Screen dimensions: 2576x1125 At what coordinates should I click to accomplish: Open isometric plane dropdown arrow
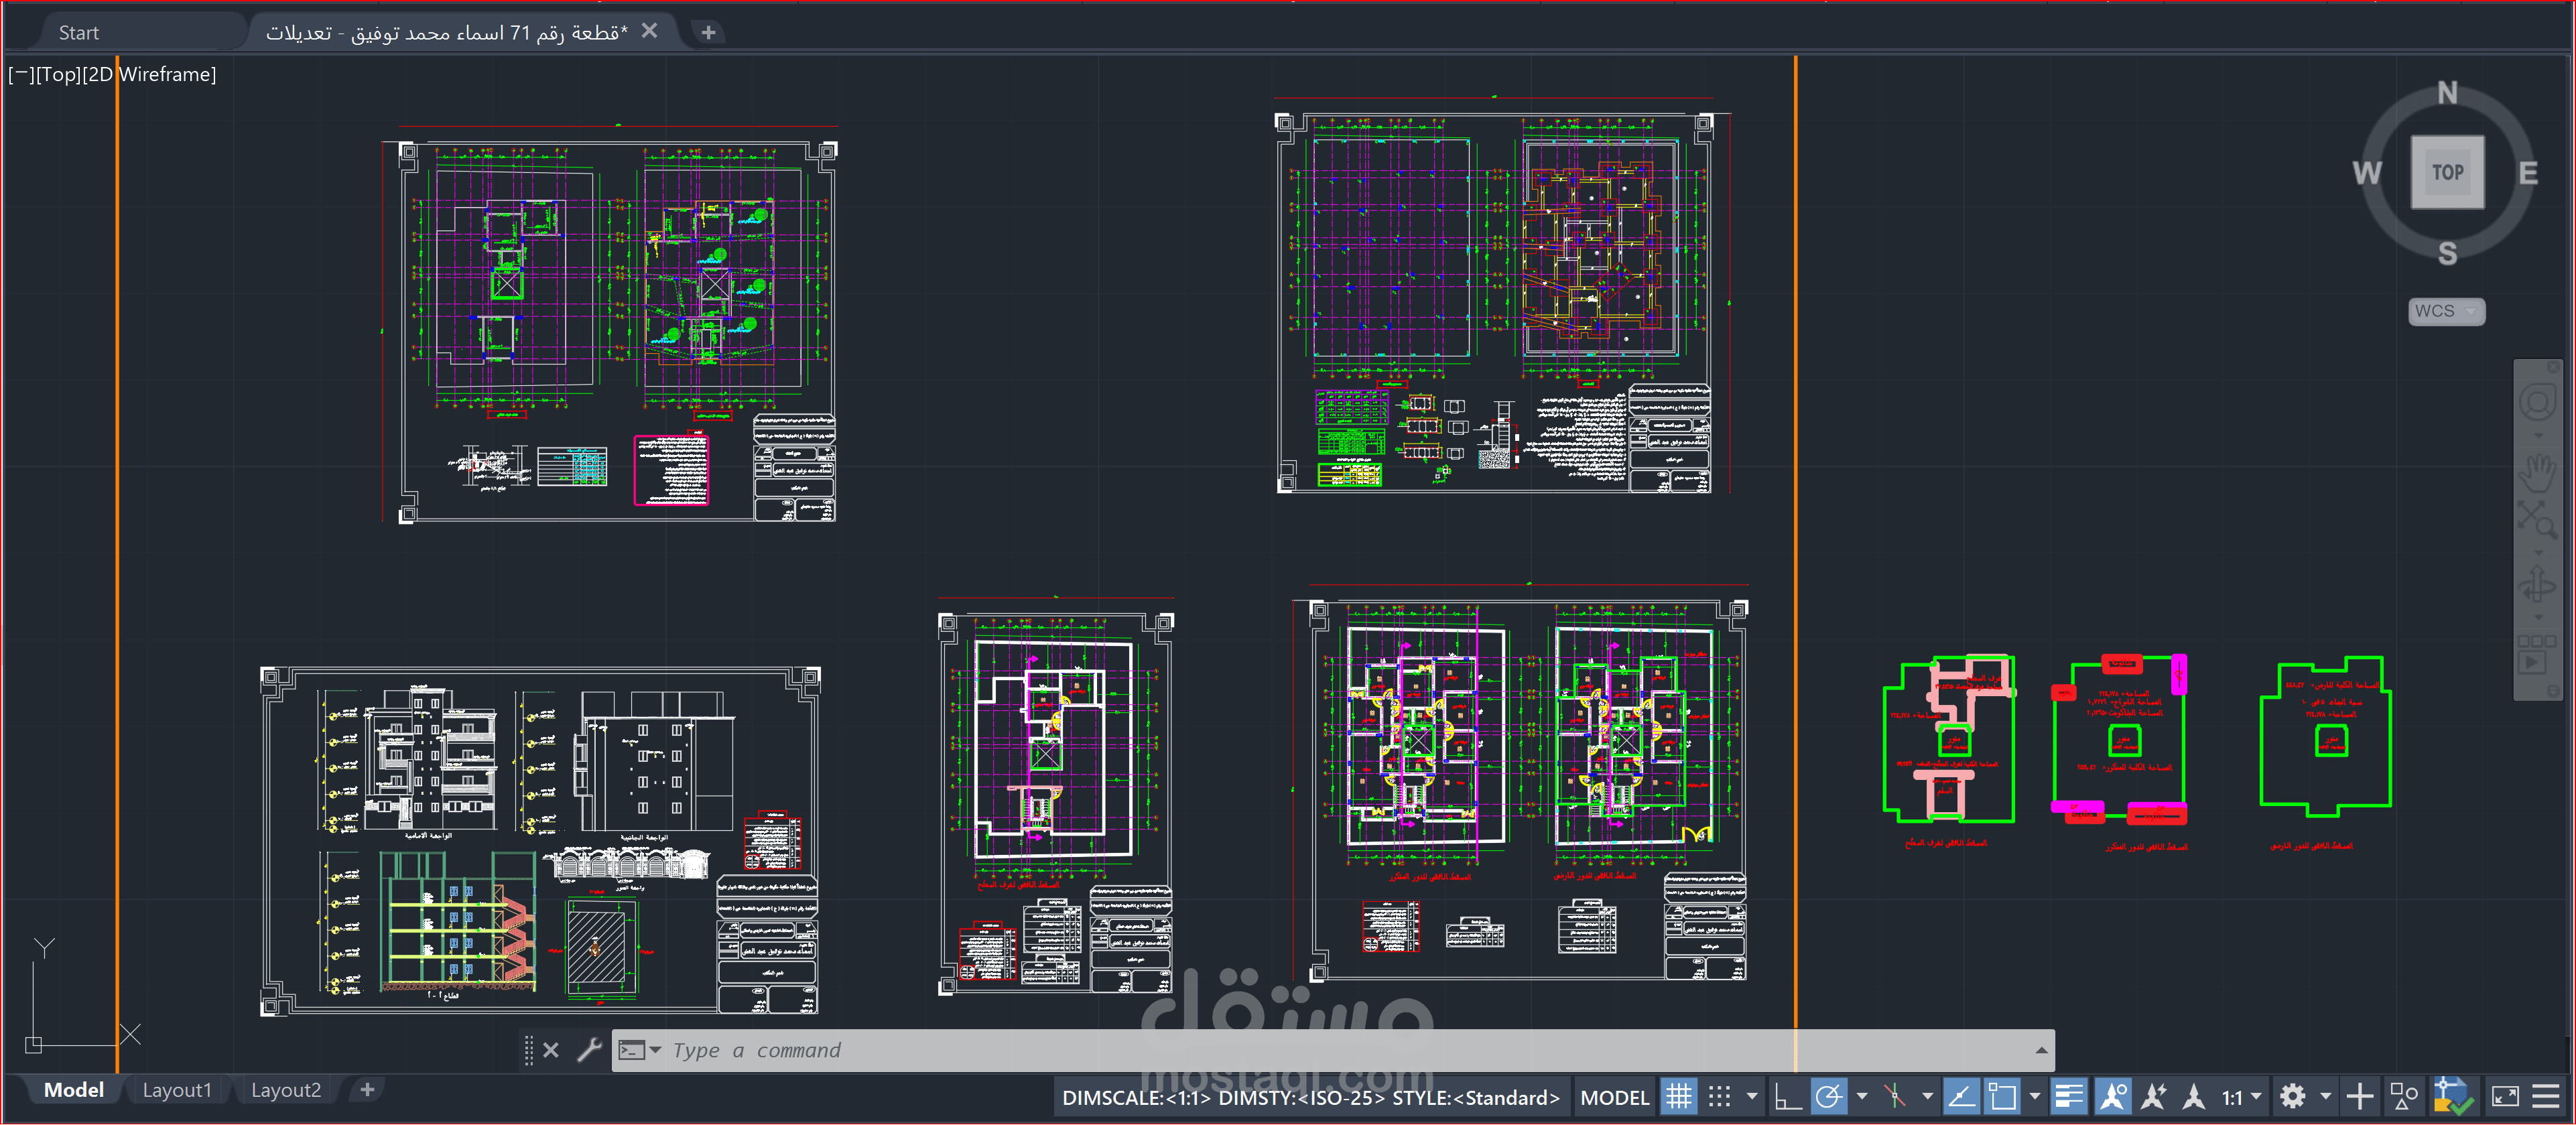tap(1927, 1097)
